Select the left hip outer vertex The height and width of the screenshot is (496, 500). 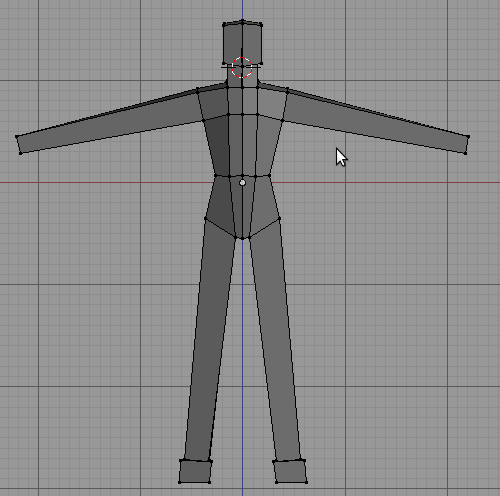(205, 218)
